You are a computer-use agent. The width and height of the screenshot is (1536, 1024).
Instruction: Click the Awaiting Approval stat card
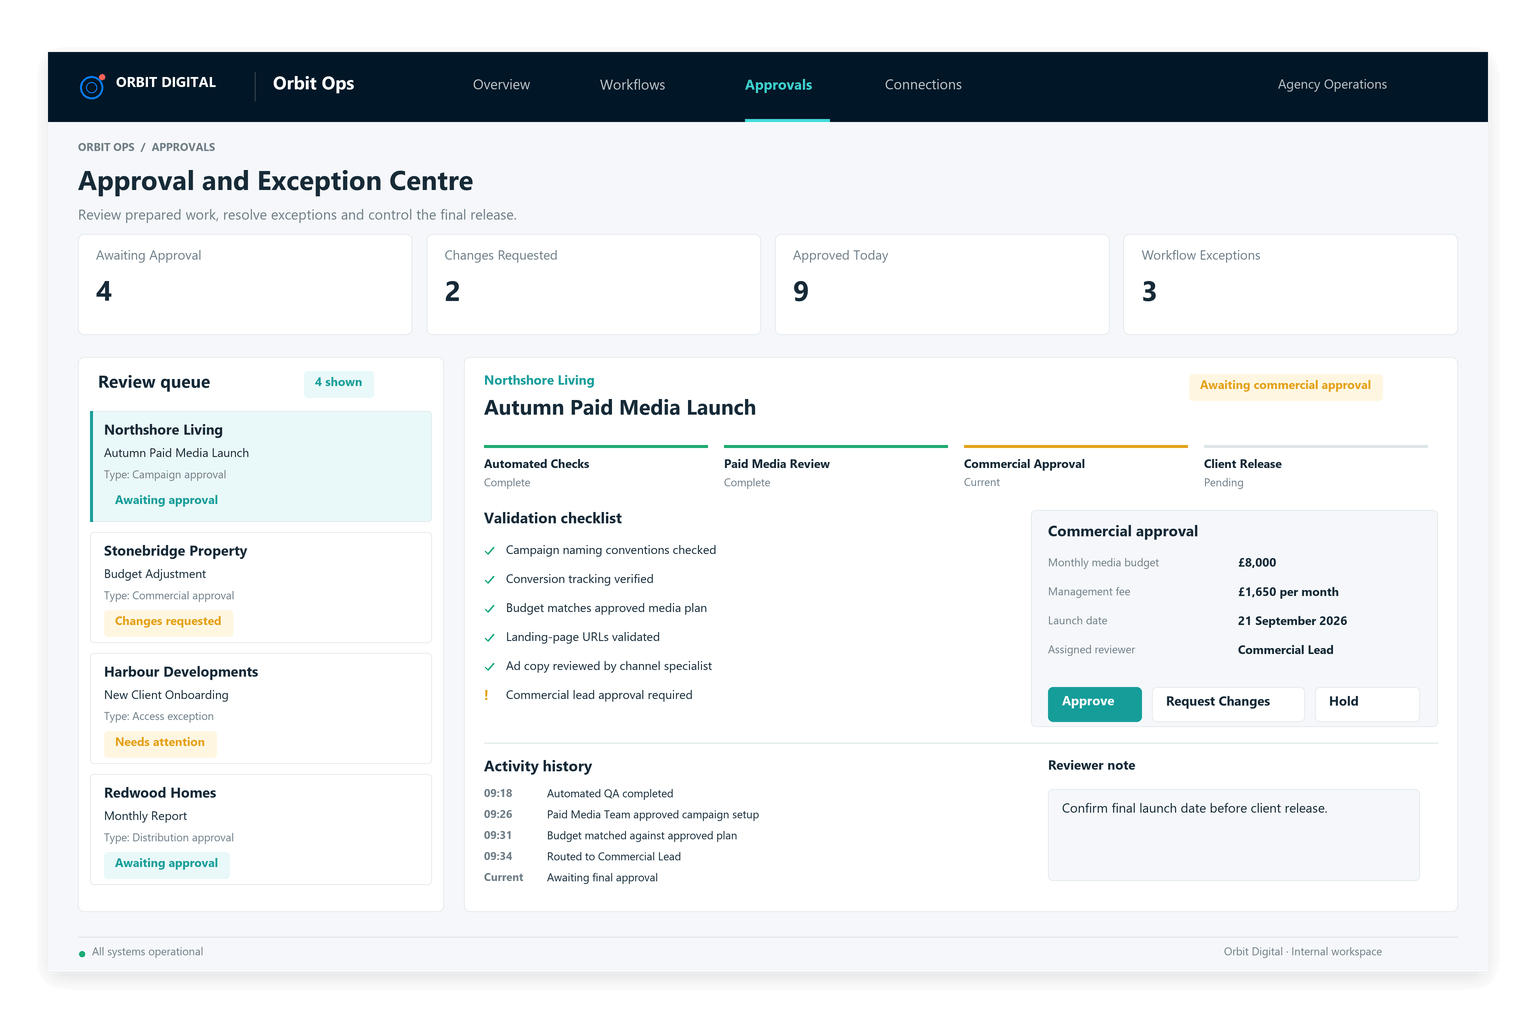245,284
